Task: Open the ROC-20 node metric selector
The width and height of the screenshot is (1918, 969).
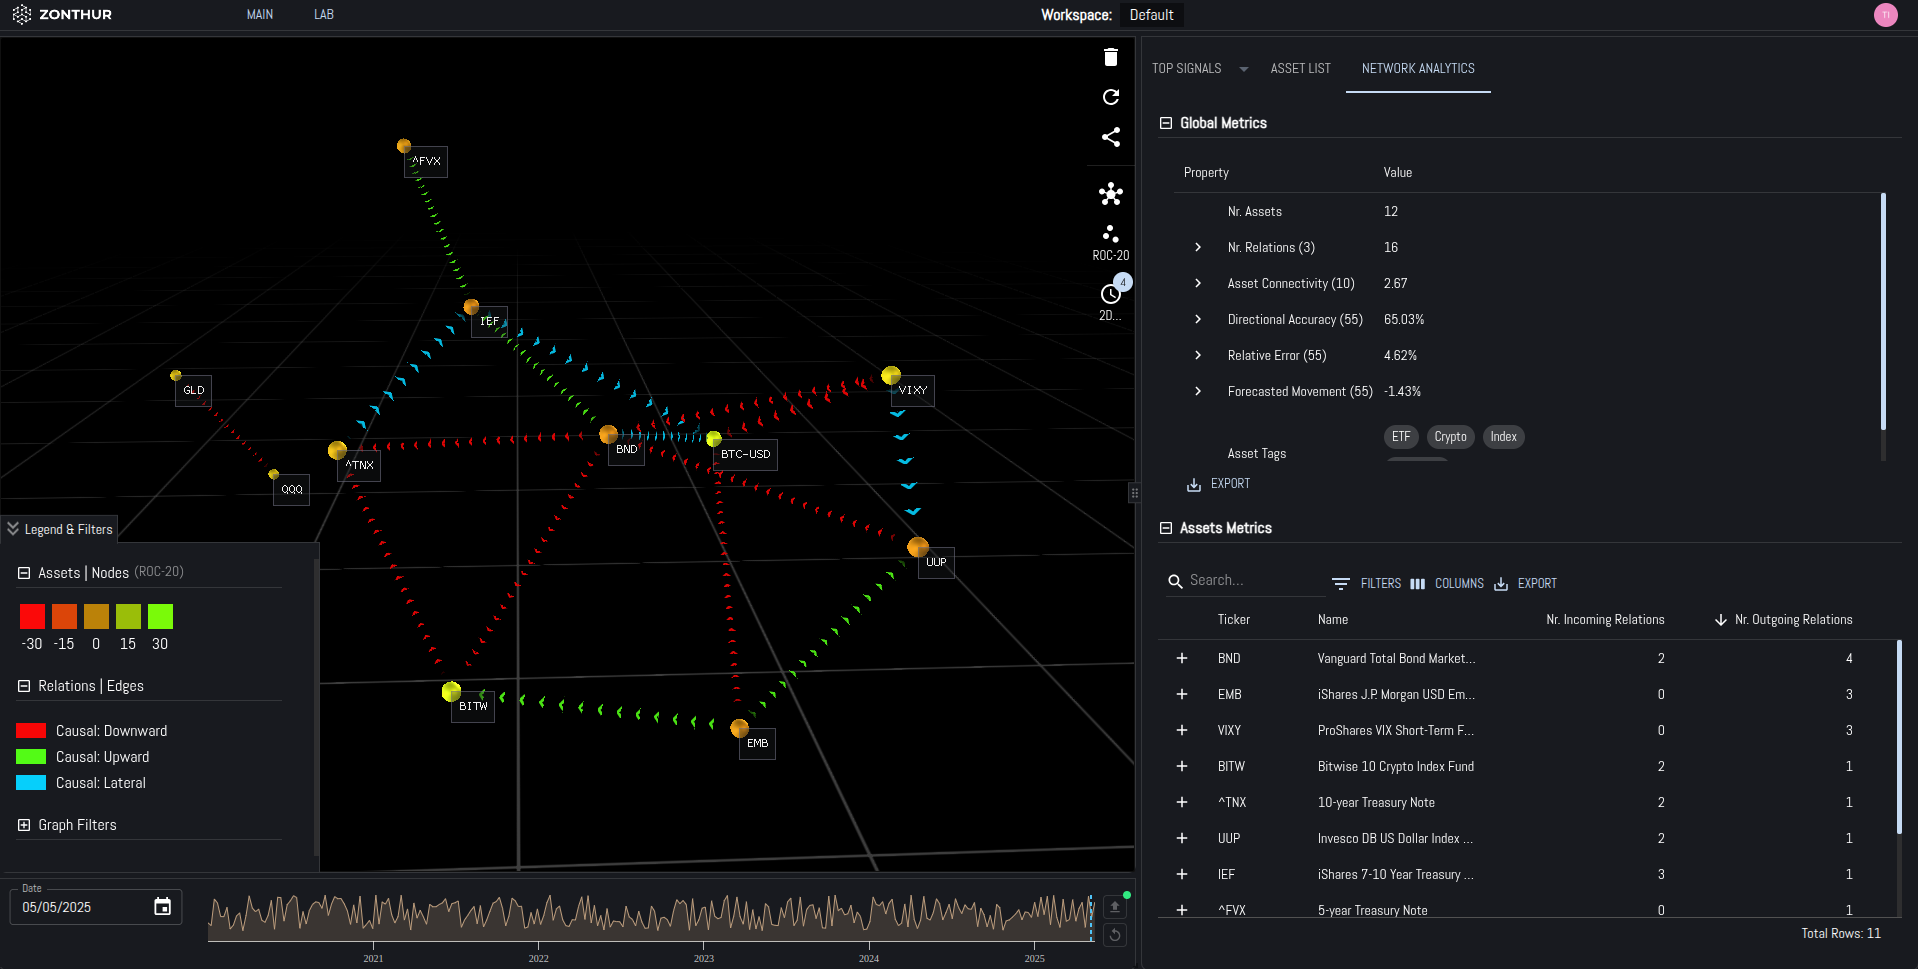Action: (x=1110, y=242)
